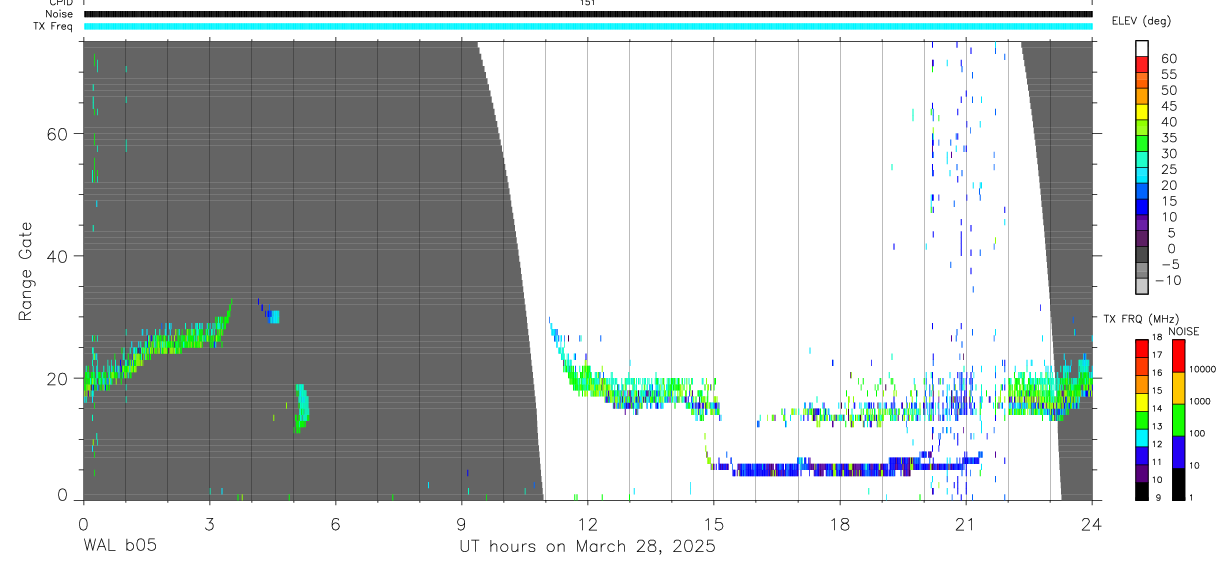
Task: Click the Noise label above the plot
Action: coord(60,14)
